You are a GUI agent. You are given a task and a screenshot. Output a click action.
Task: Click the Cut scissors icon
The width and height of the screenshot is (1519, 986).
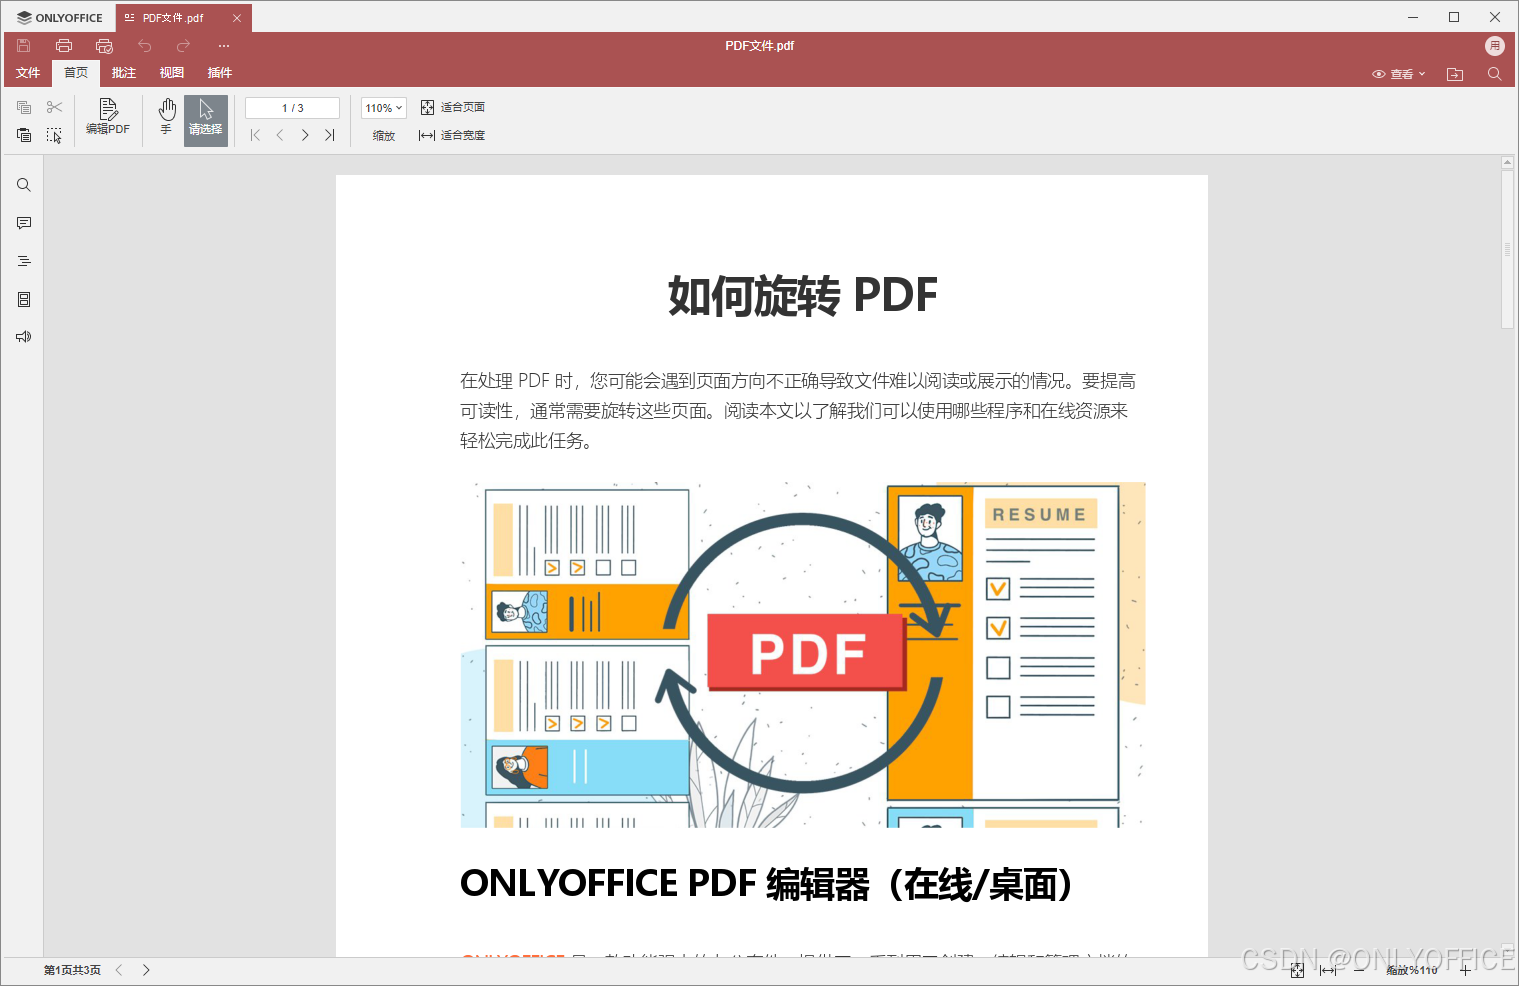tap(54, 107)
